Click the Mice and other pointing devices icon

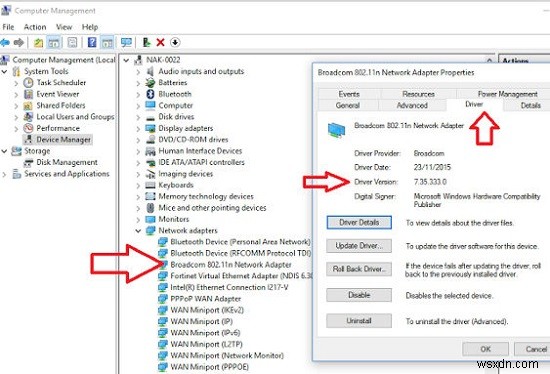coord(150,208)
